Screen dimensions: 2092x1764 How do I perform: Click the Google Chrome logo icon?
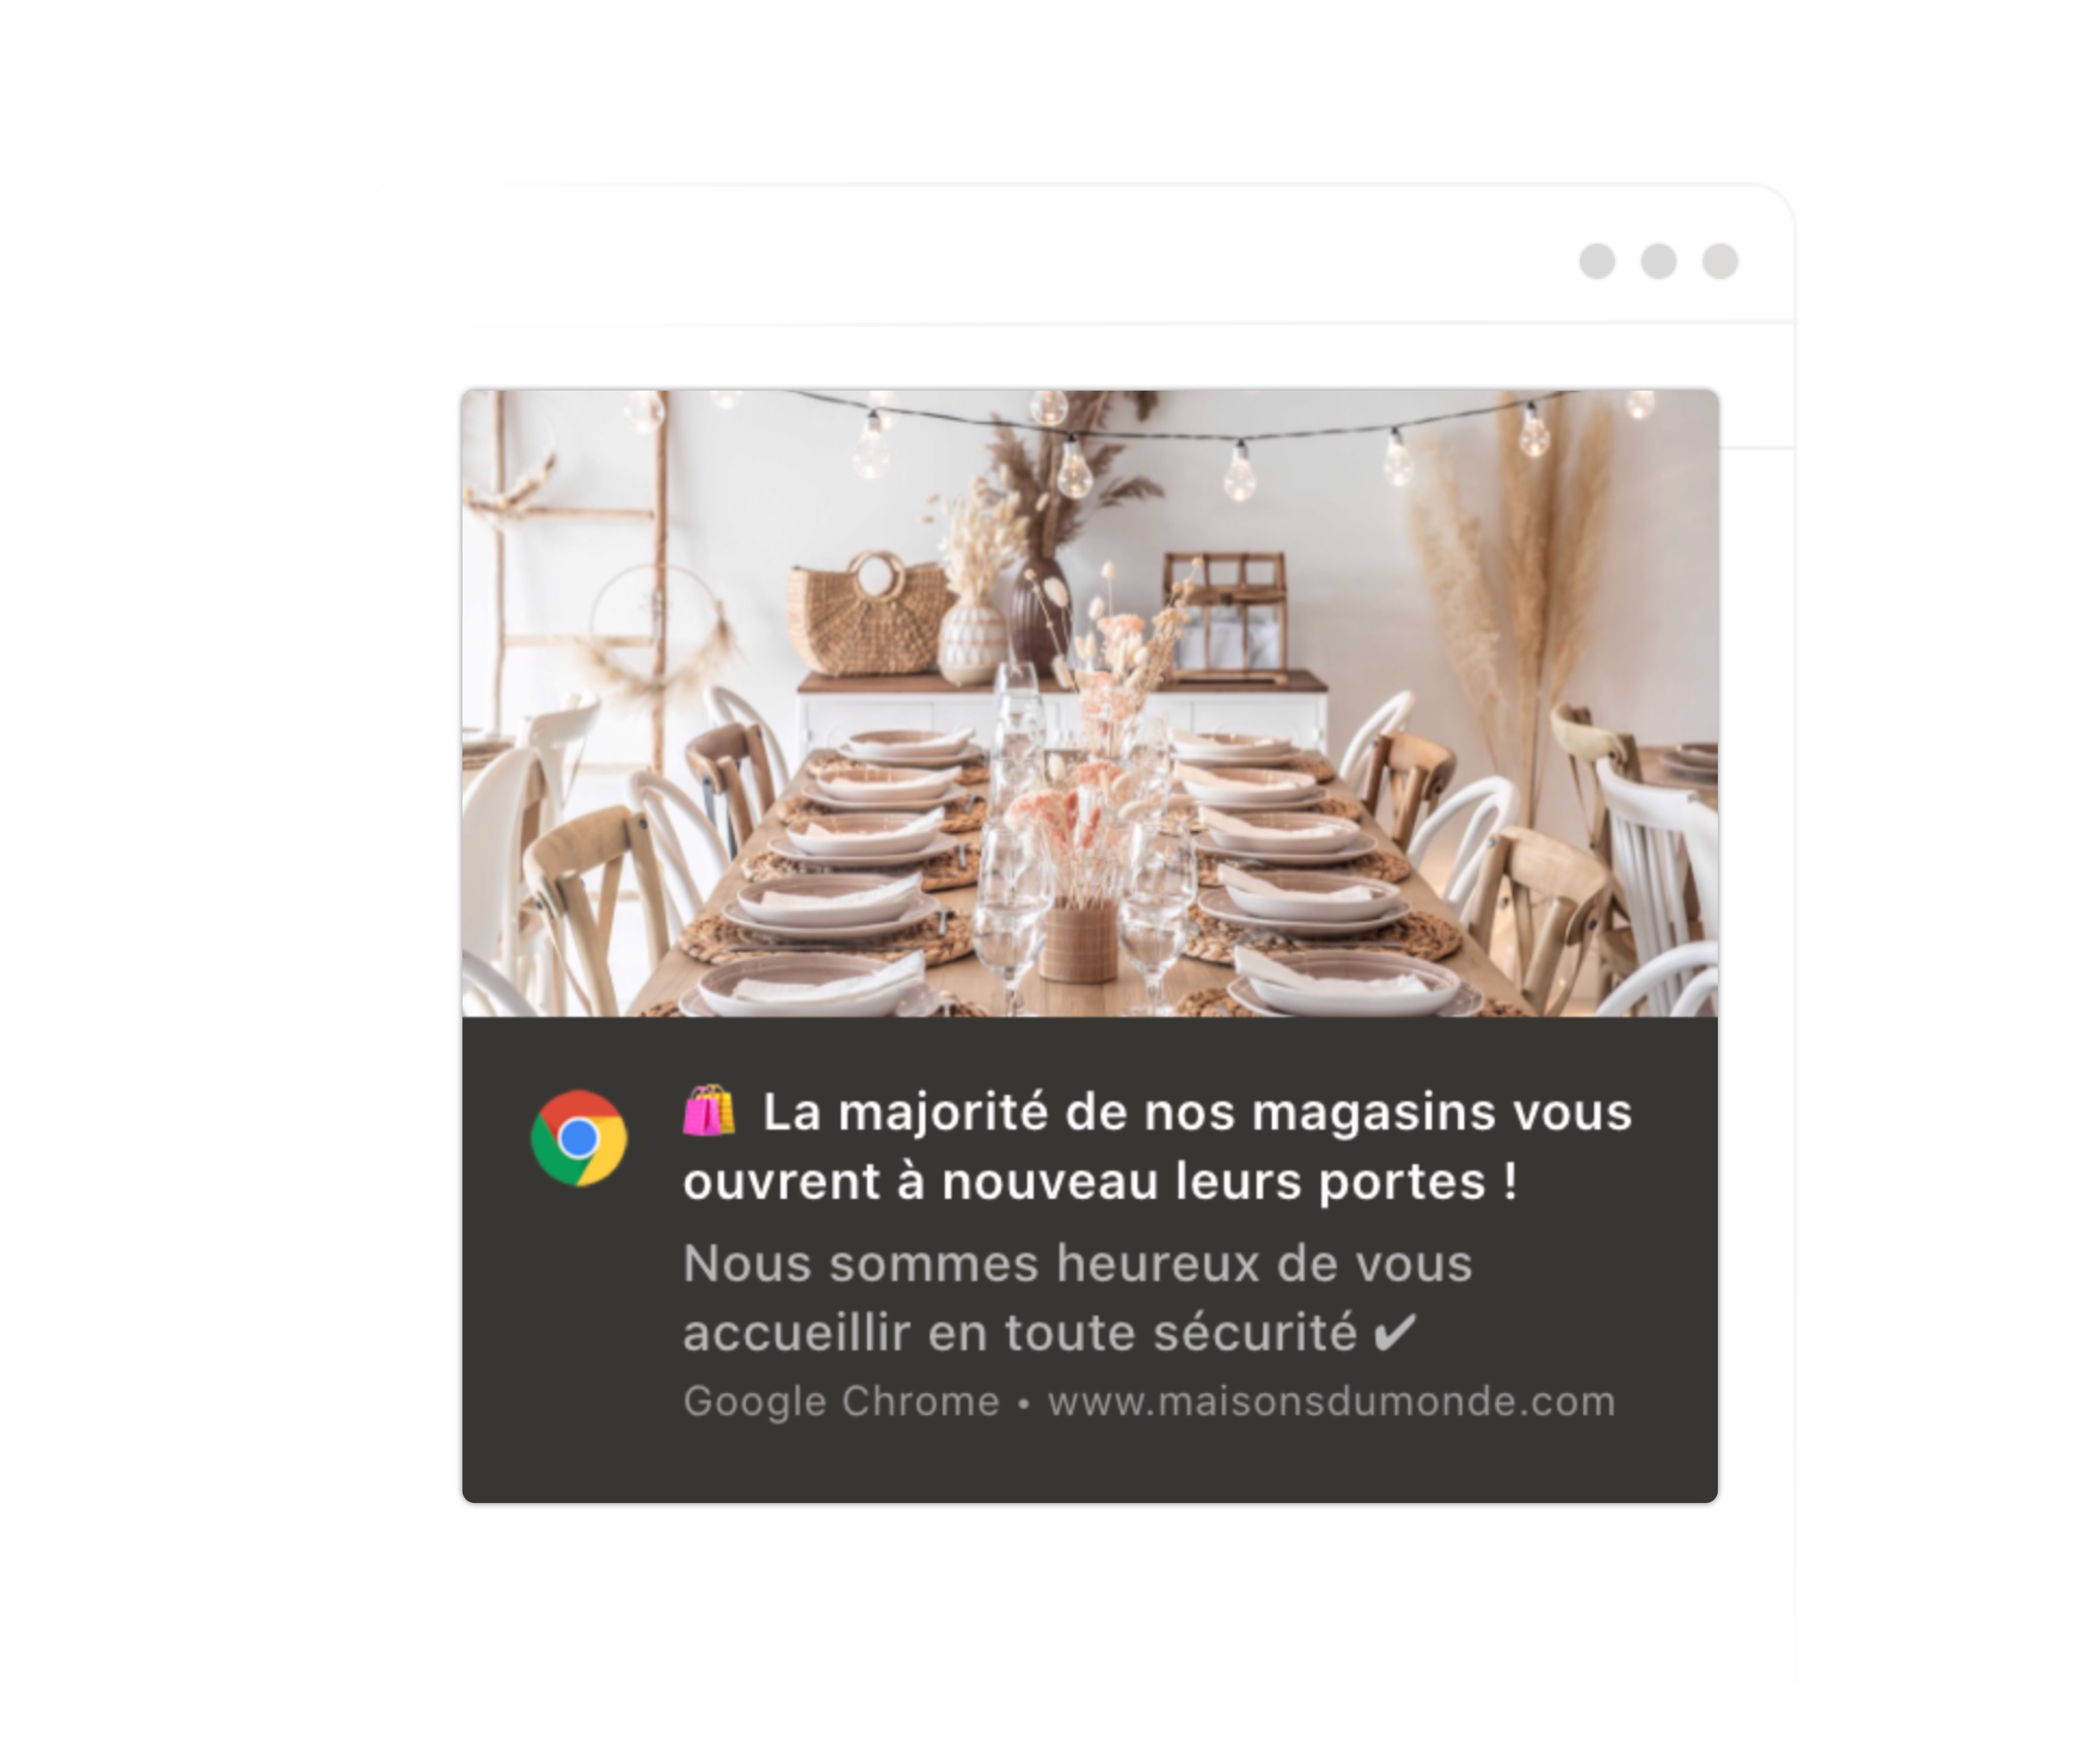(x=578, y=1138)
